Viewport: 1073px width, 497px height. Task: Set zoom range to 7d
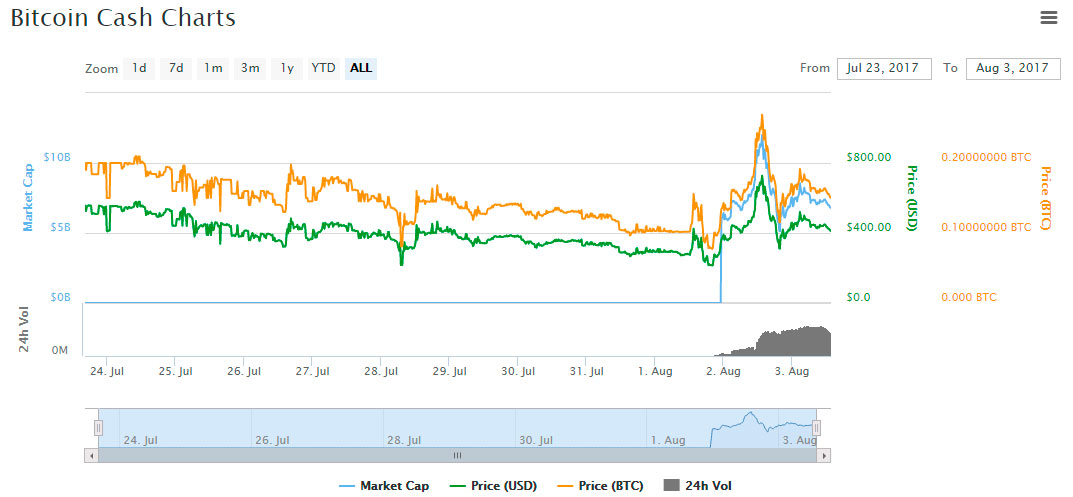(x=176, y=68)
